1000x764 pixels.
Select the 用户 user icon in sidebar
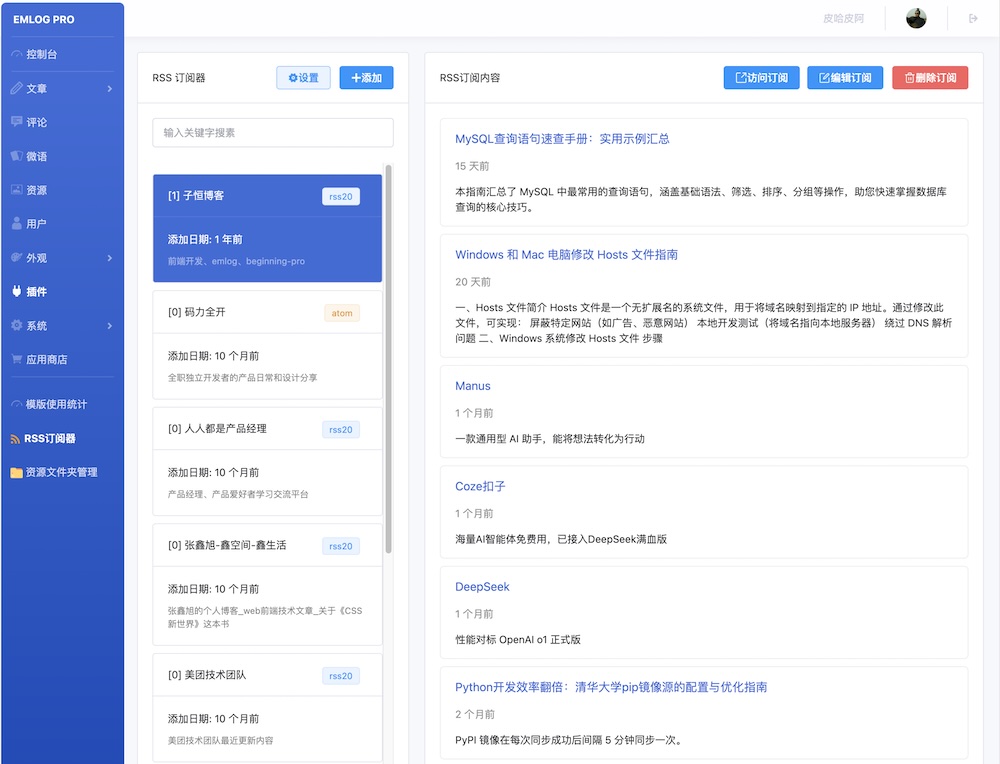click(16, 224)
